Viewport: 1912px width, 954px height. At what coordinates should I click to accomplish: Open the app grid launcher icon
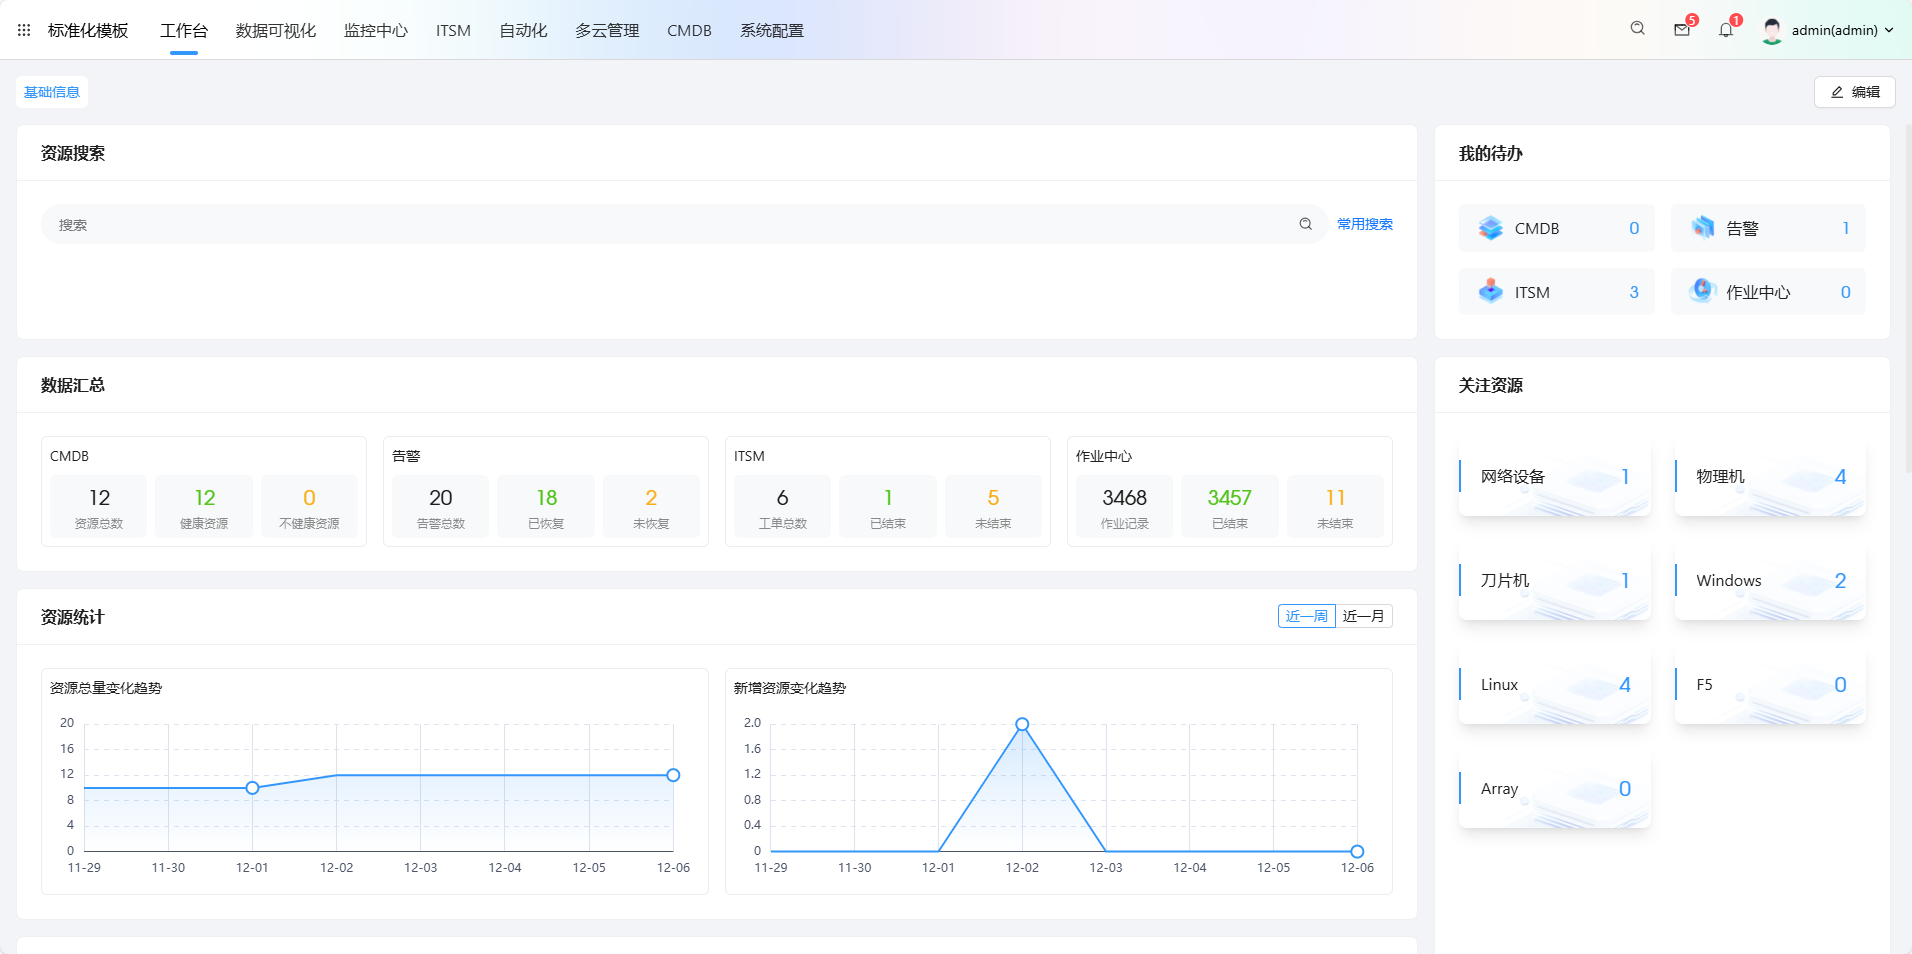(24, 30)
